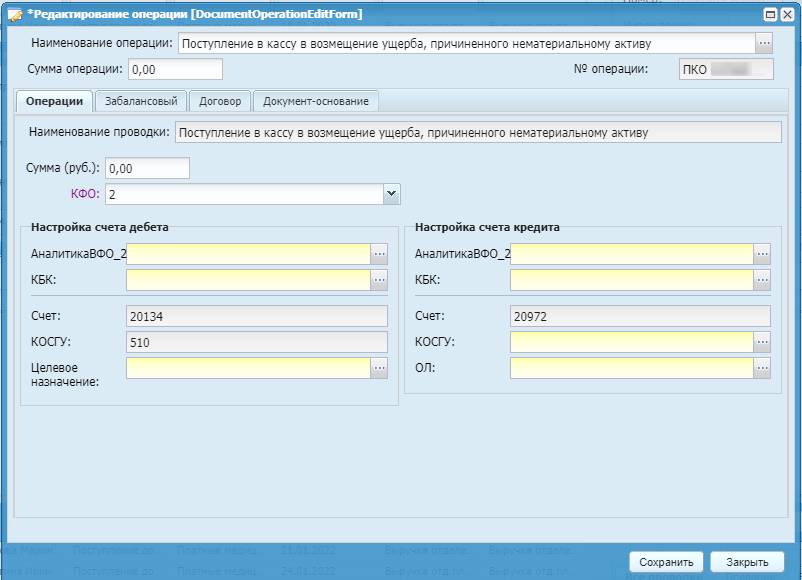This screenshot has height=580, width=802.
Task: Click the Сумма операции input field
Action: tap(175, 70)
